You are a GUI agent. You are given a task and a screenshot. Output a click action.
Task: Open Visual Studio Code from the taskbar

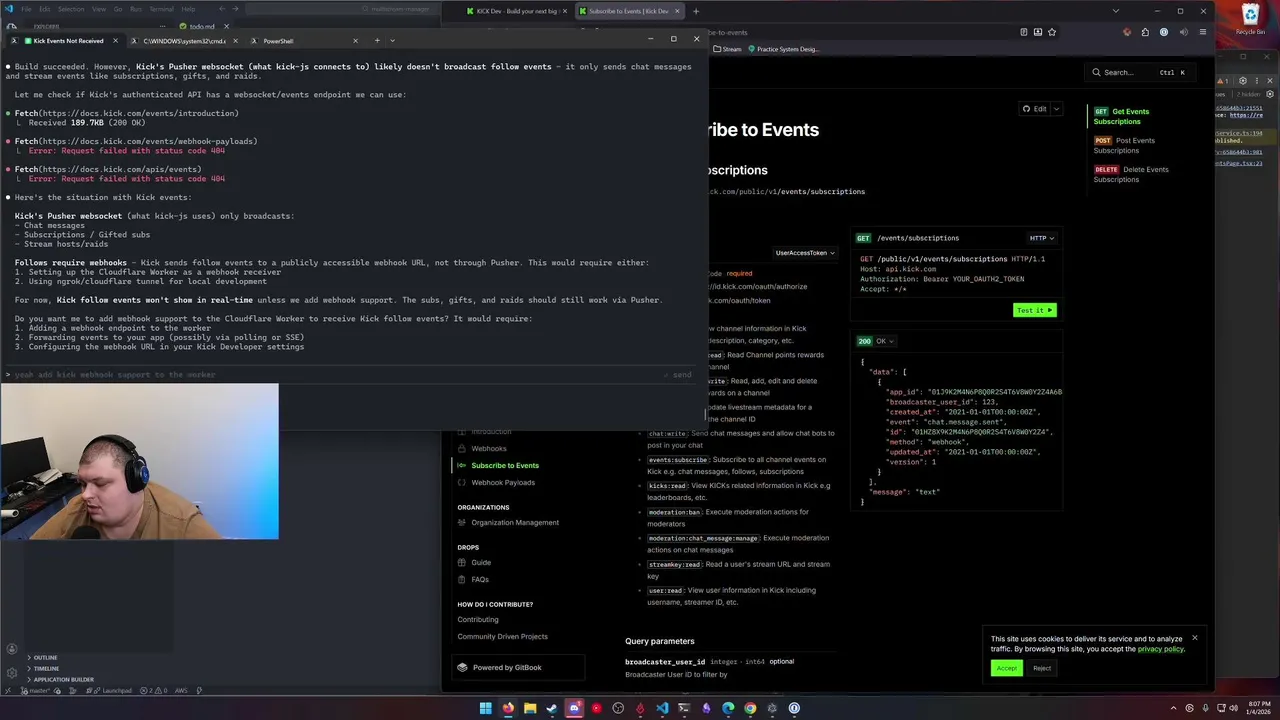click(662, 708)
